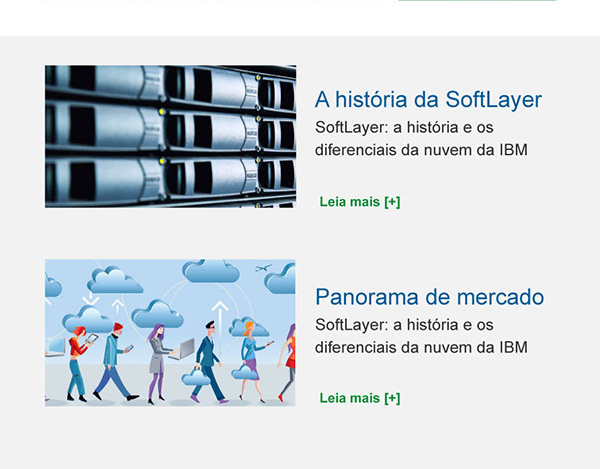Select description text under A história da SoftLayer
Screen dimensions: 600x469
coord(421,138)
